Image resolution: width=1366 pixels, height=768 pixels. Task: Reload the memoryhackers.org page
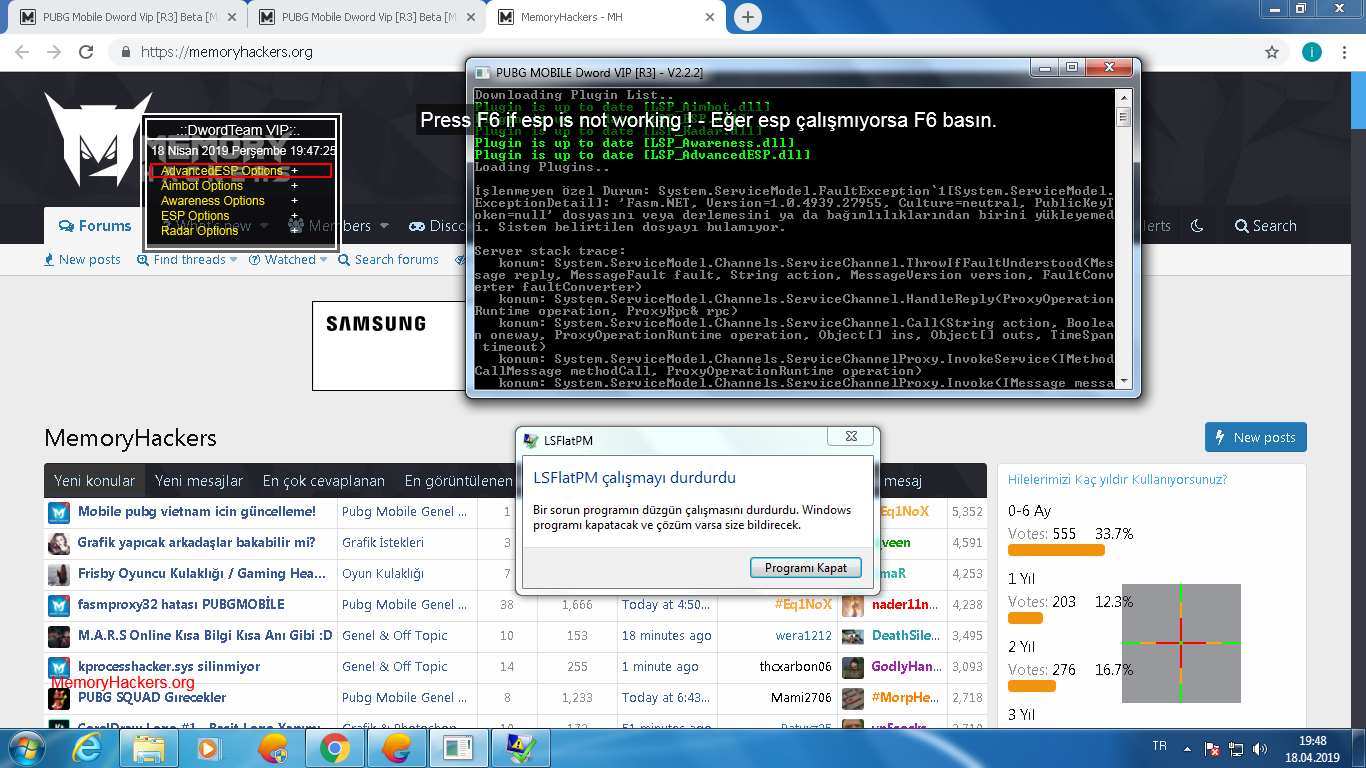pyautogui.click(x=86, y=52)
